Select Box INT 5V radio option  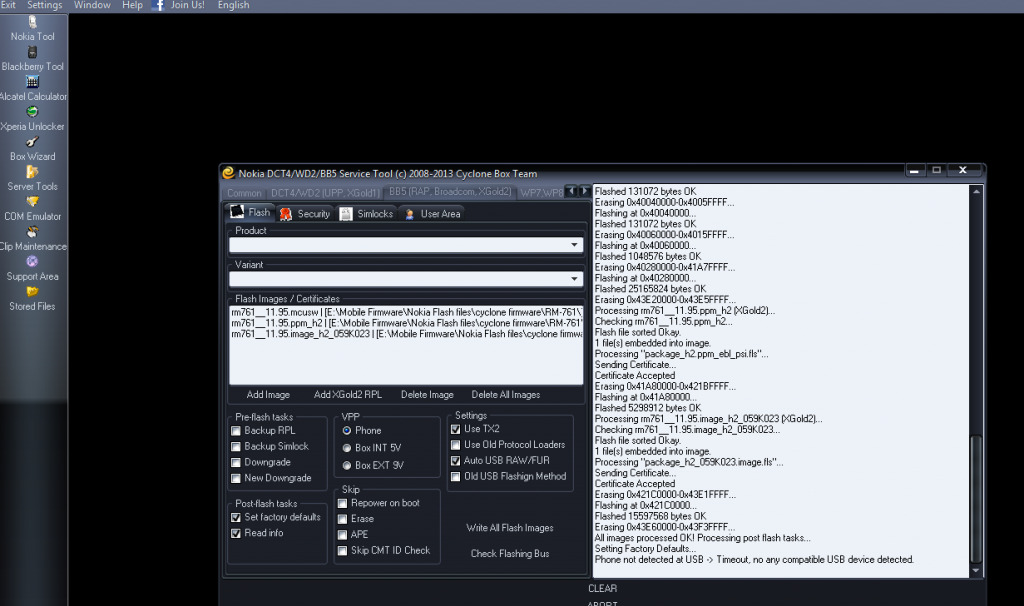pos(347,448)
